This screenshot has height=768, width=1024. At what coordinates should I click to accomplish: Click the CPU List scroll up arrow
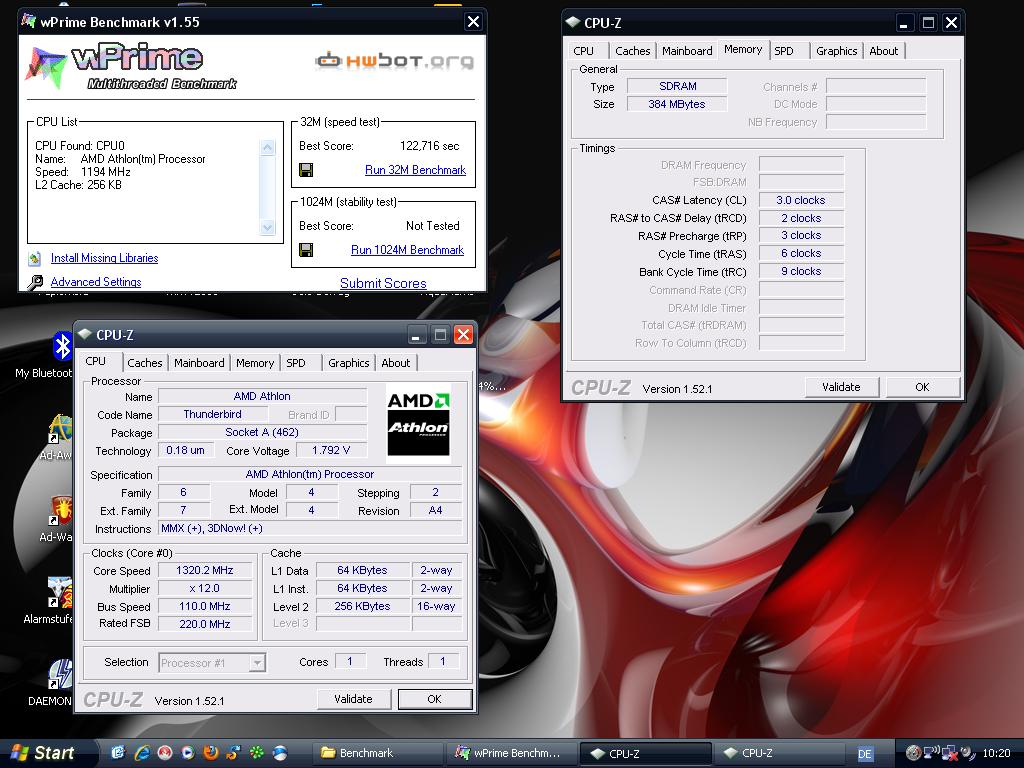tap(268, 148)
